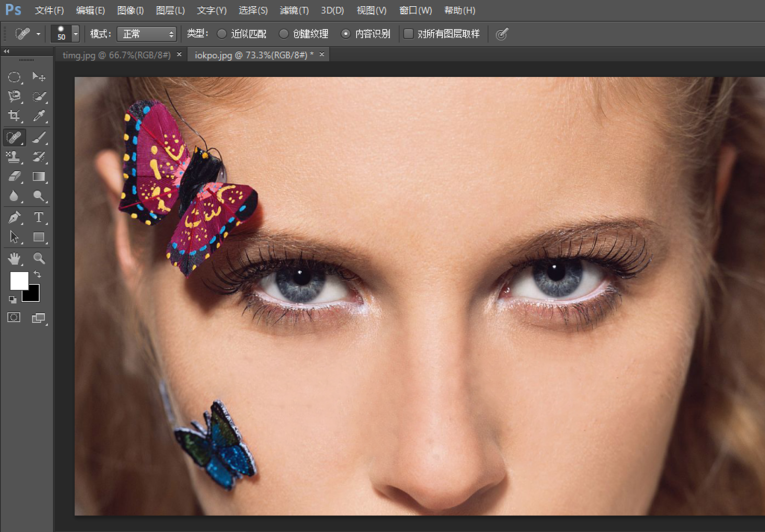Screen dimensions: 765x532
Task: Open the brush size picker dropdown arrow
Action: tap(75, 34)
